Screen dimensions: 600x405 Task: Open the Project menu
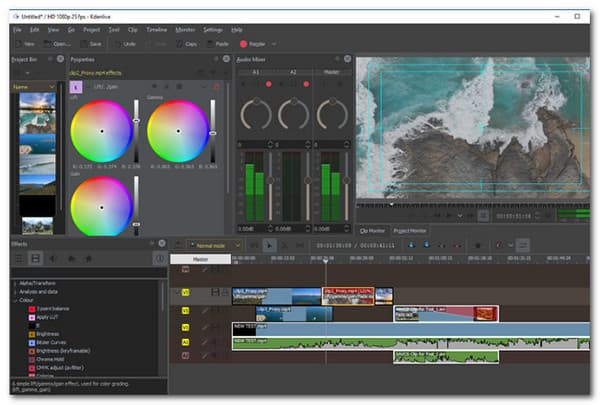pos(91,29)
